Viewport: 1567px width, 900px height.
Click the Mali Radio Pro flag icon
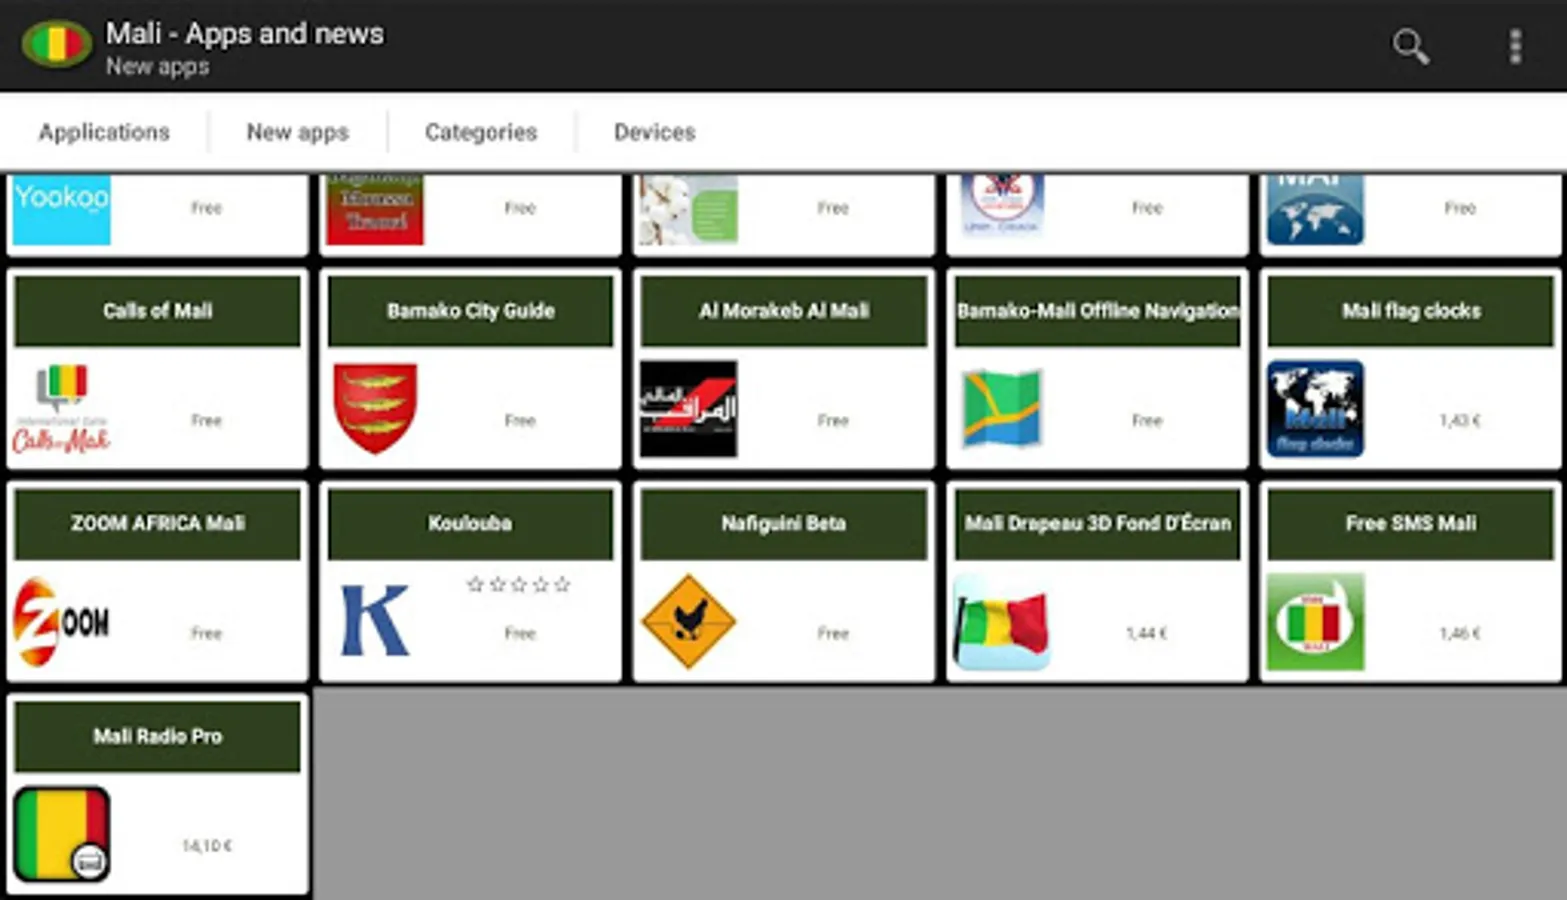62,832
